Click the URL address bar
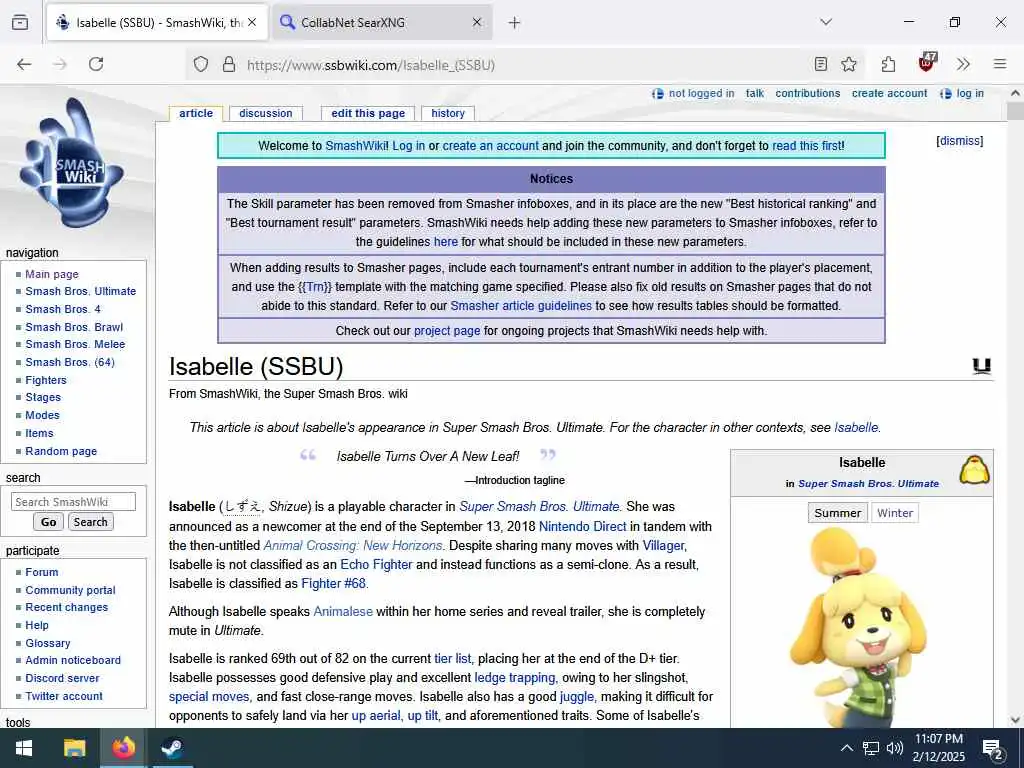The width and height of the screenshot is (1024, 768). [x=522, y=65]
